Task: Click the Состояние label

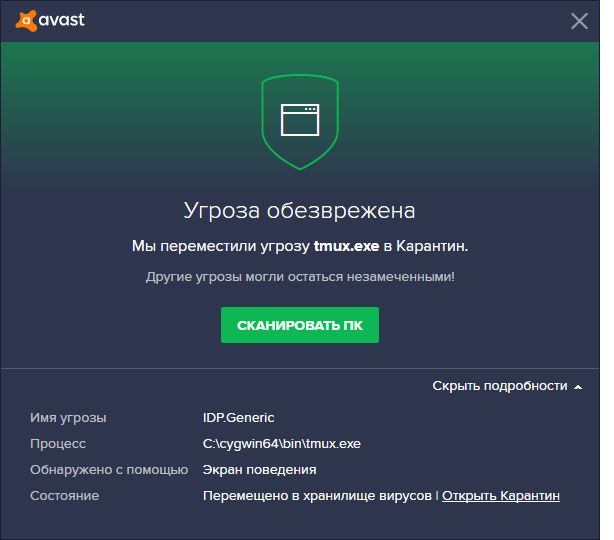Action: 65,496
